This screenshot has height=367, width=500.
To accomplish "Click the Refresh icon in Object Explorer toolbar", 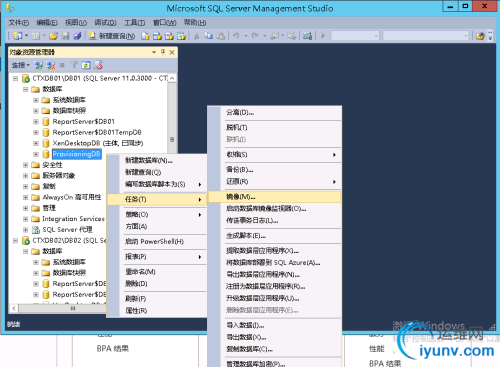I will [x=86, y=65].
